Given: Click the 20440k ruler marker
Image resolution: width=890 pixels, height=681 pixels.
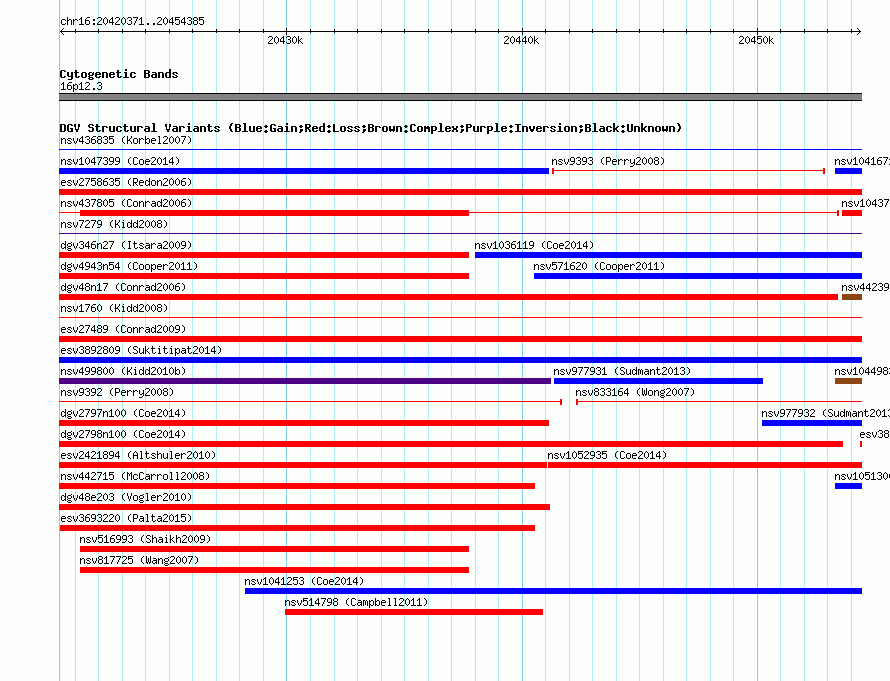Looking at the screenshot, I should tap(521, 40).
